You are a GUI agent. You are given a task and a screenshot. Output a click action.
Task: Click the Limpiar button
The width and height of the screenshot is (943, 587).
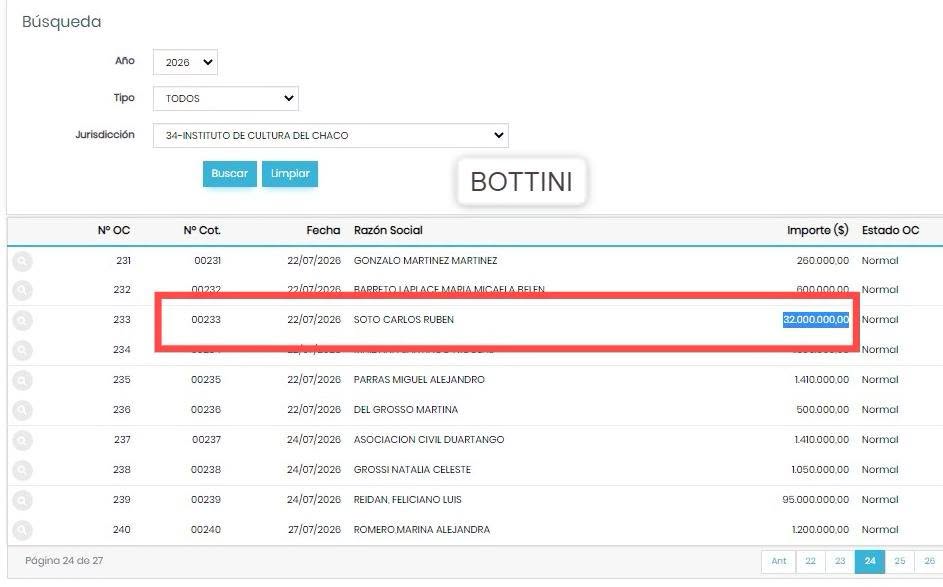pos(290,174)
